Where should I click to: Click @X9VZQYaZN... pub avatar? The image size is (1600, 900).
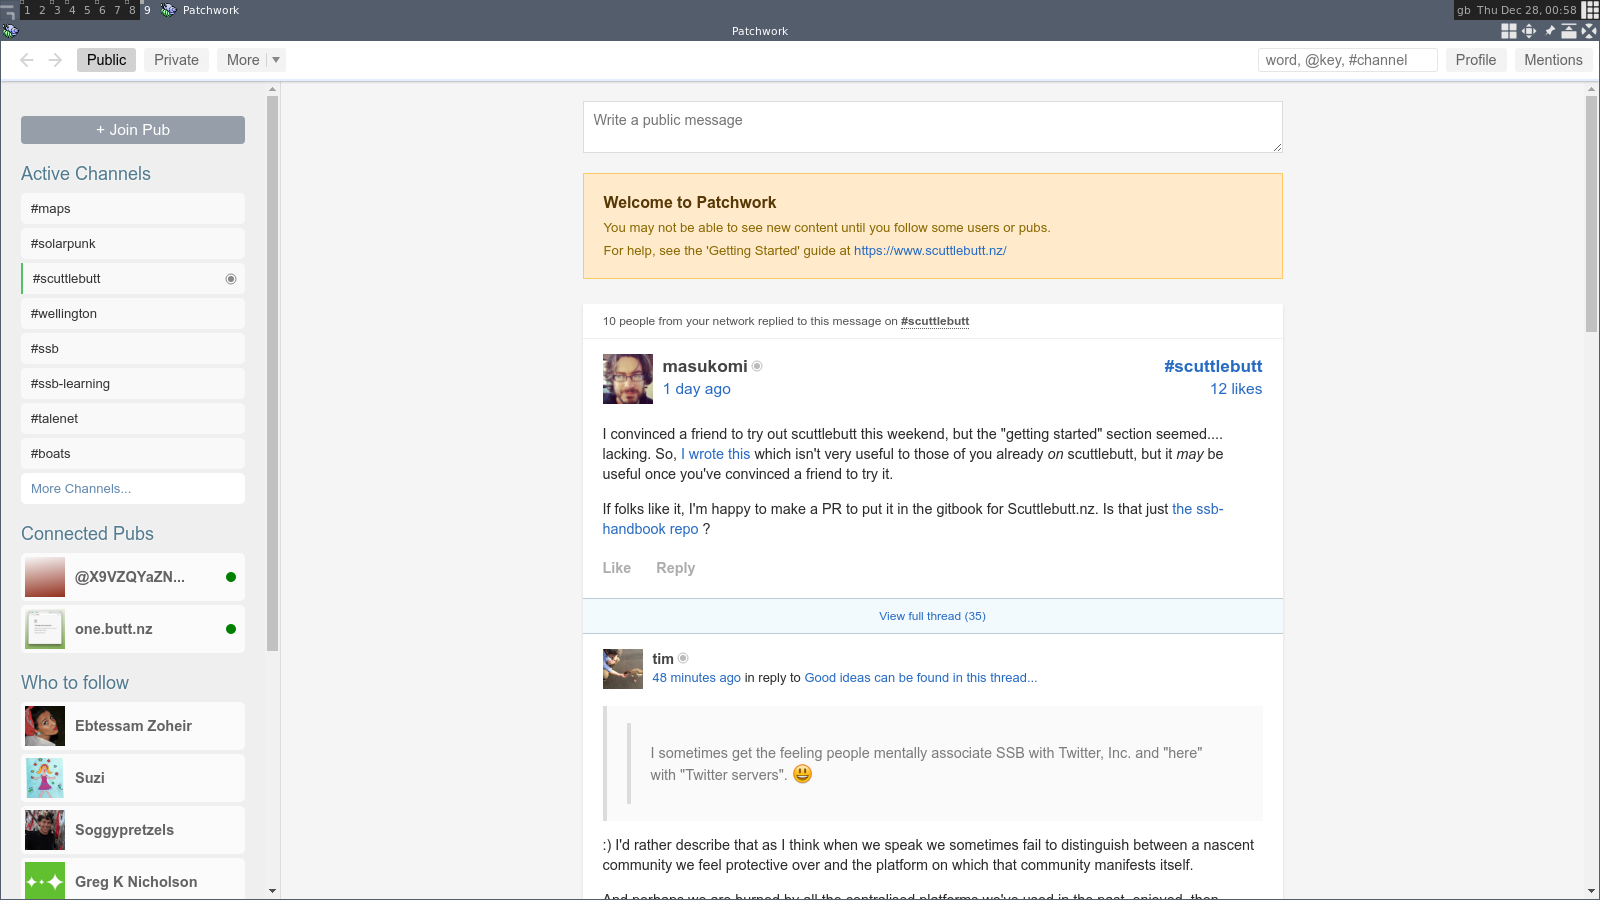45,577
